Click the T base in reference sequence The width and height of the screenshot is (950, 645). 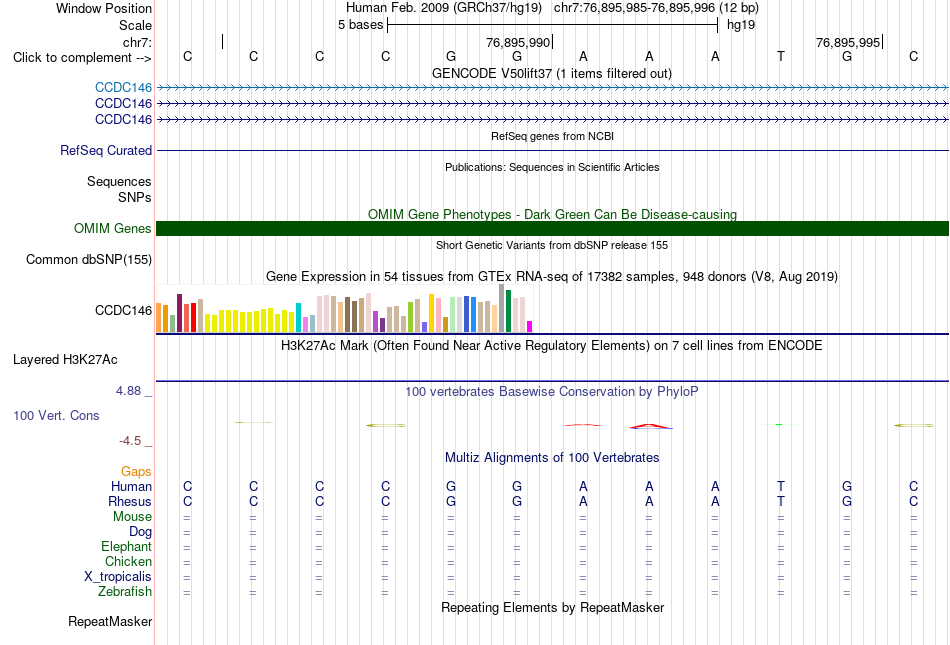[781, 56]
